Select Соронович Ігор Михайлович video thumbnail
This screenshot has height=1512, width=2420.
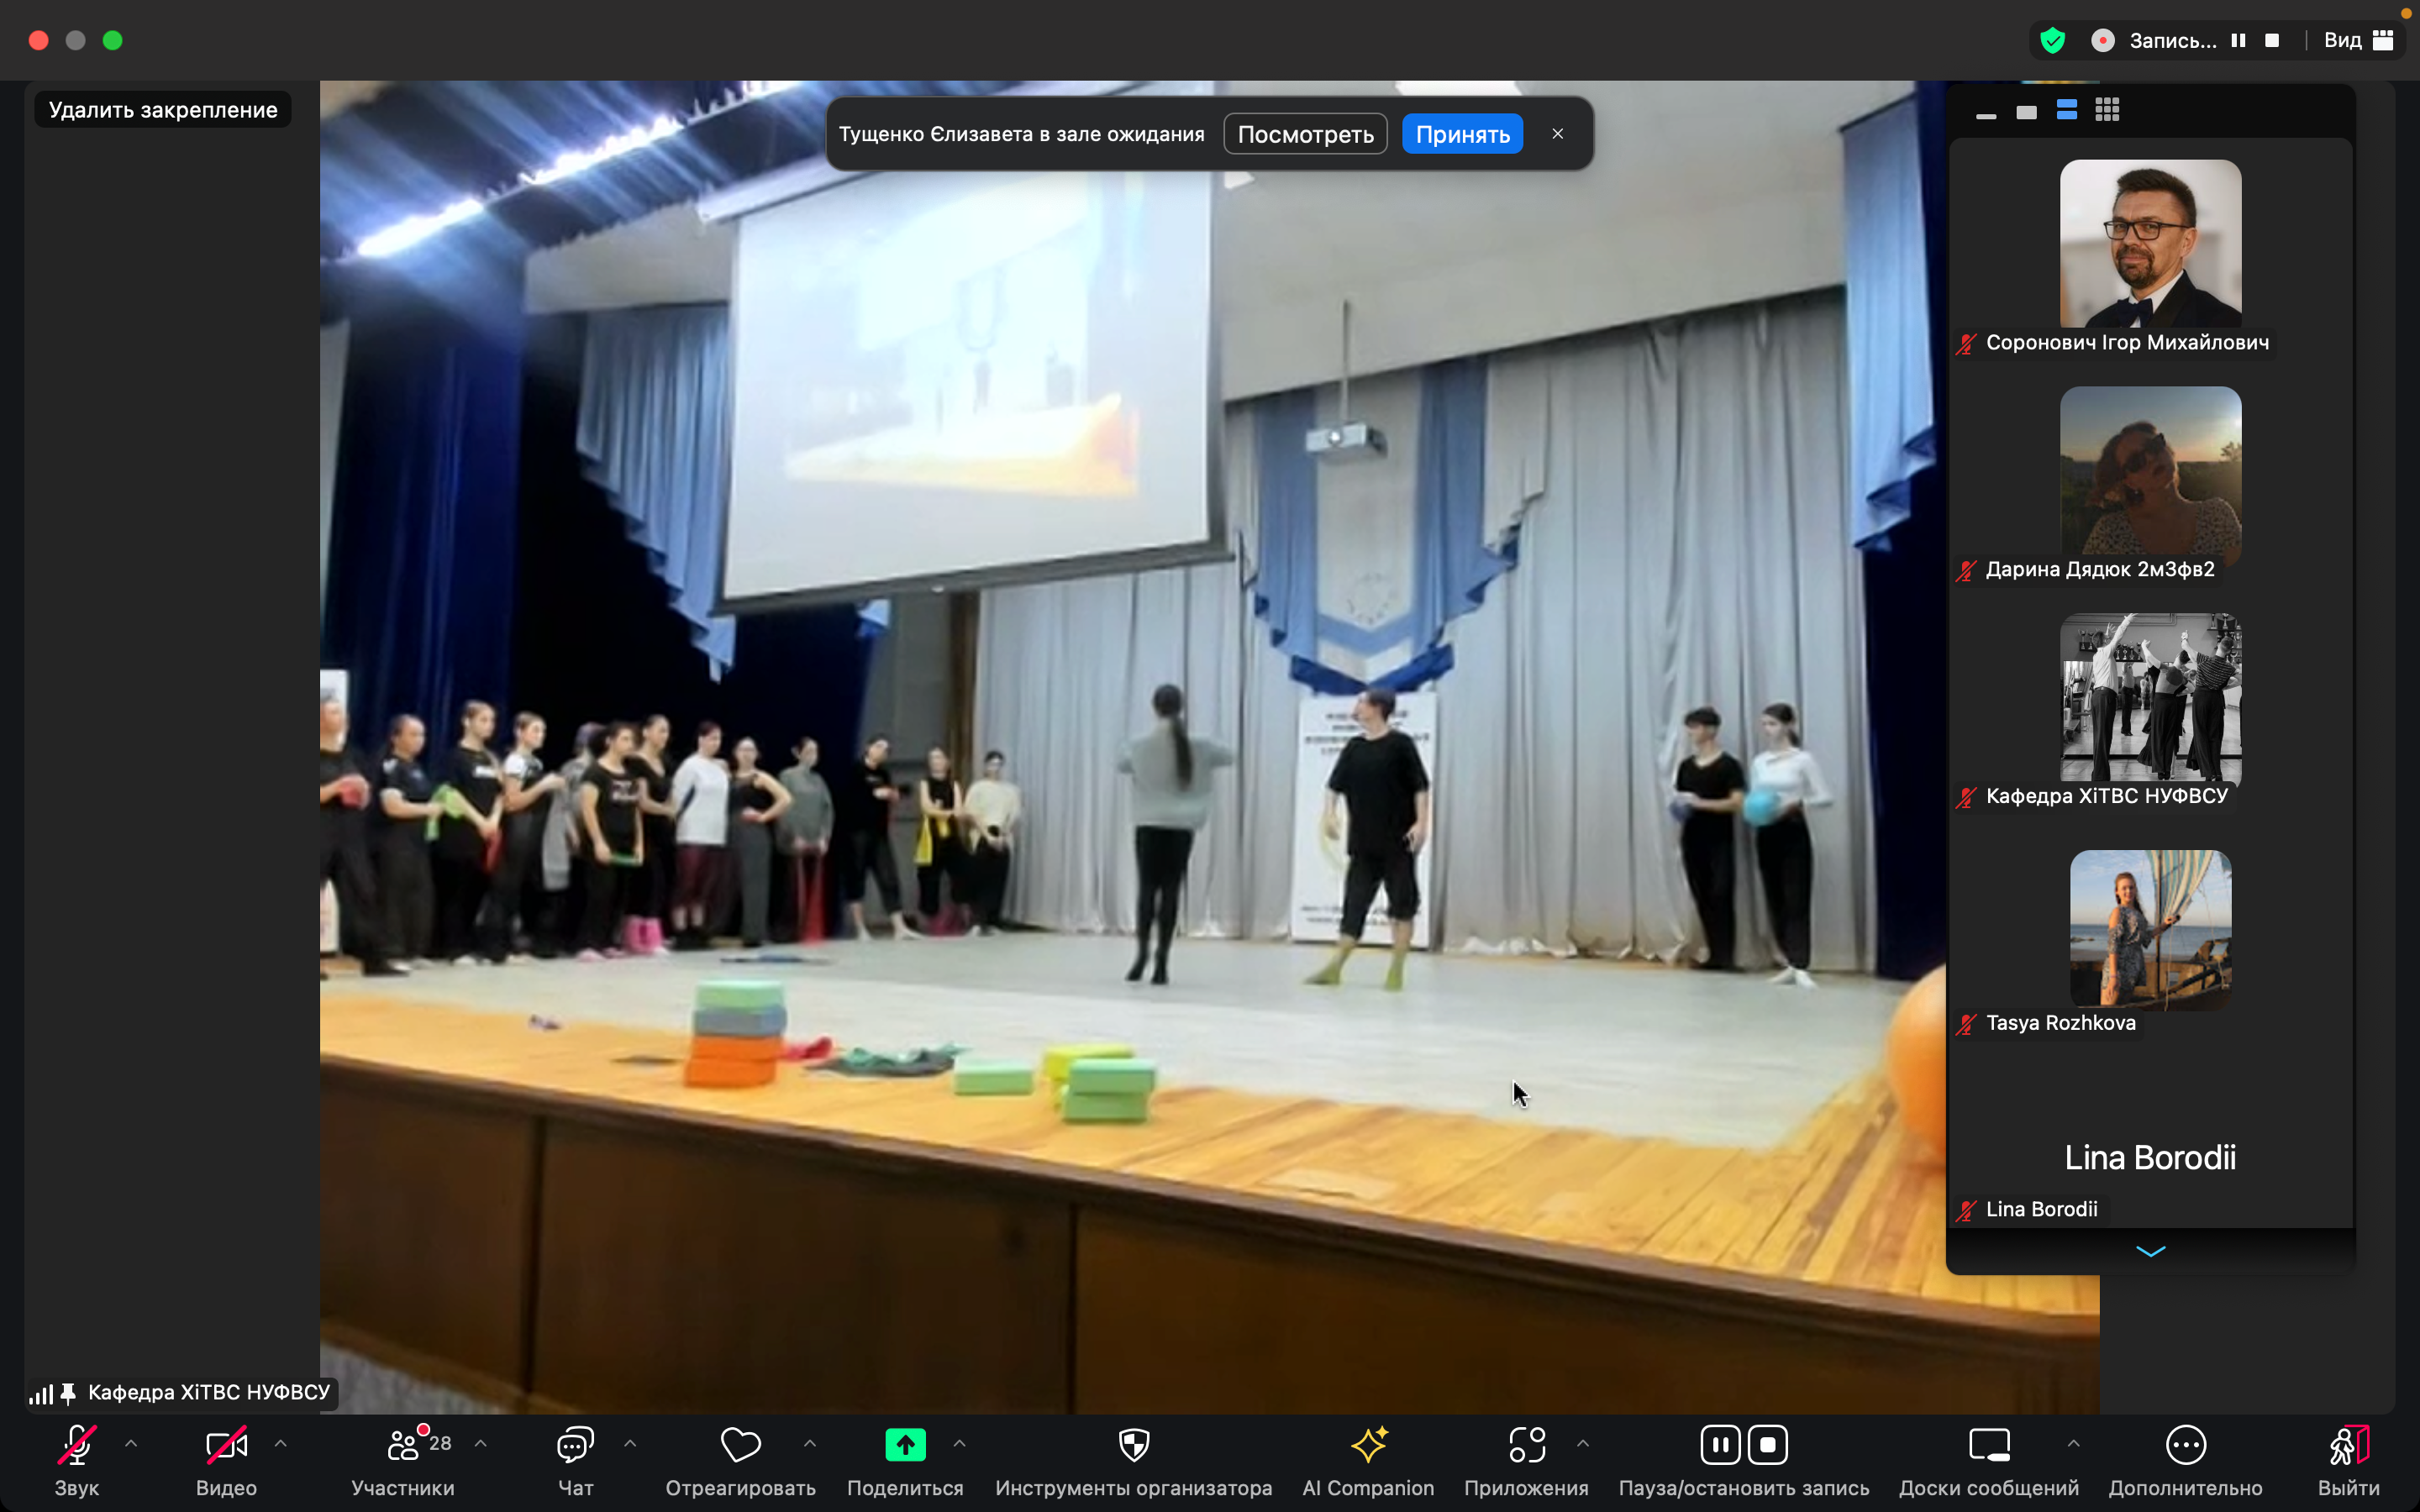[x=2150, y=243]
